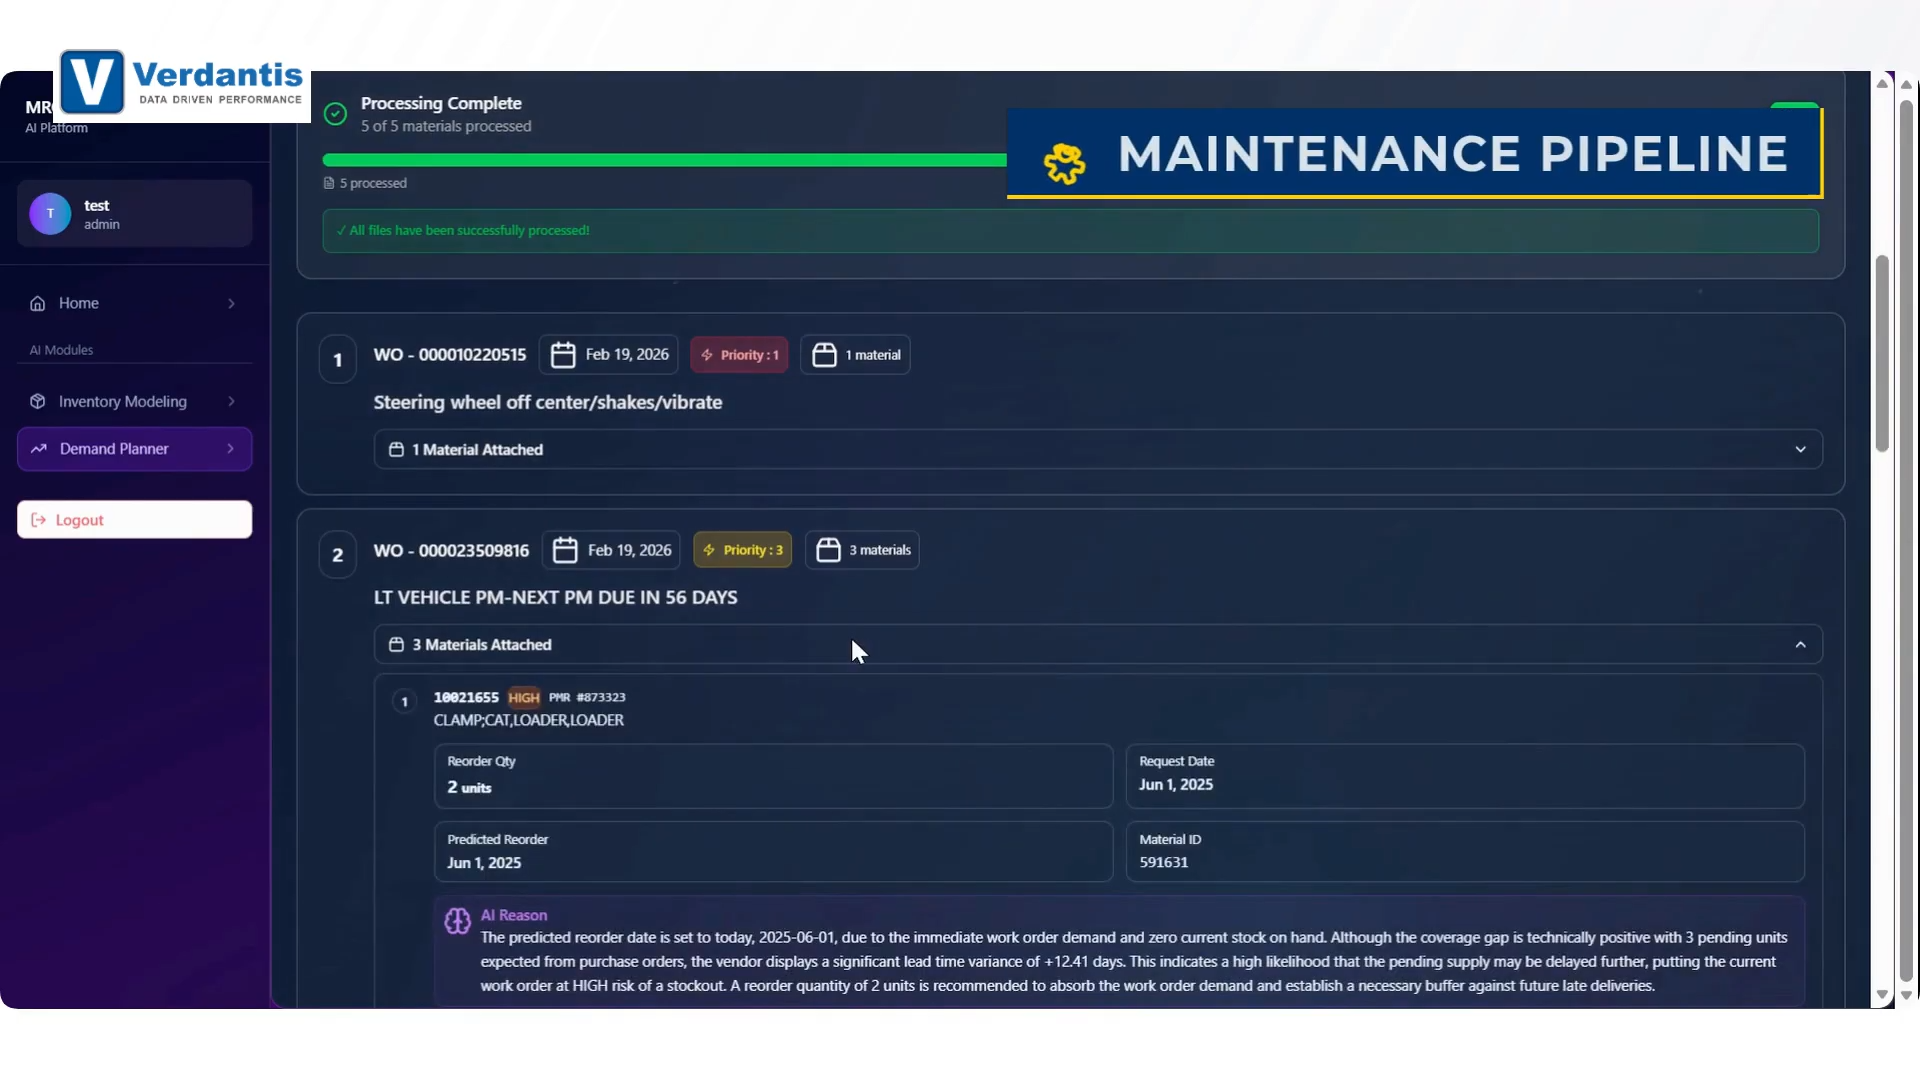Click the Predicted Reorder Jun 1, 2025 field
Viewport: 1920px width, 1080px height.
click(x=773, y=852)
